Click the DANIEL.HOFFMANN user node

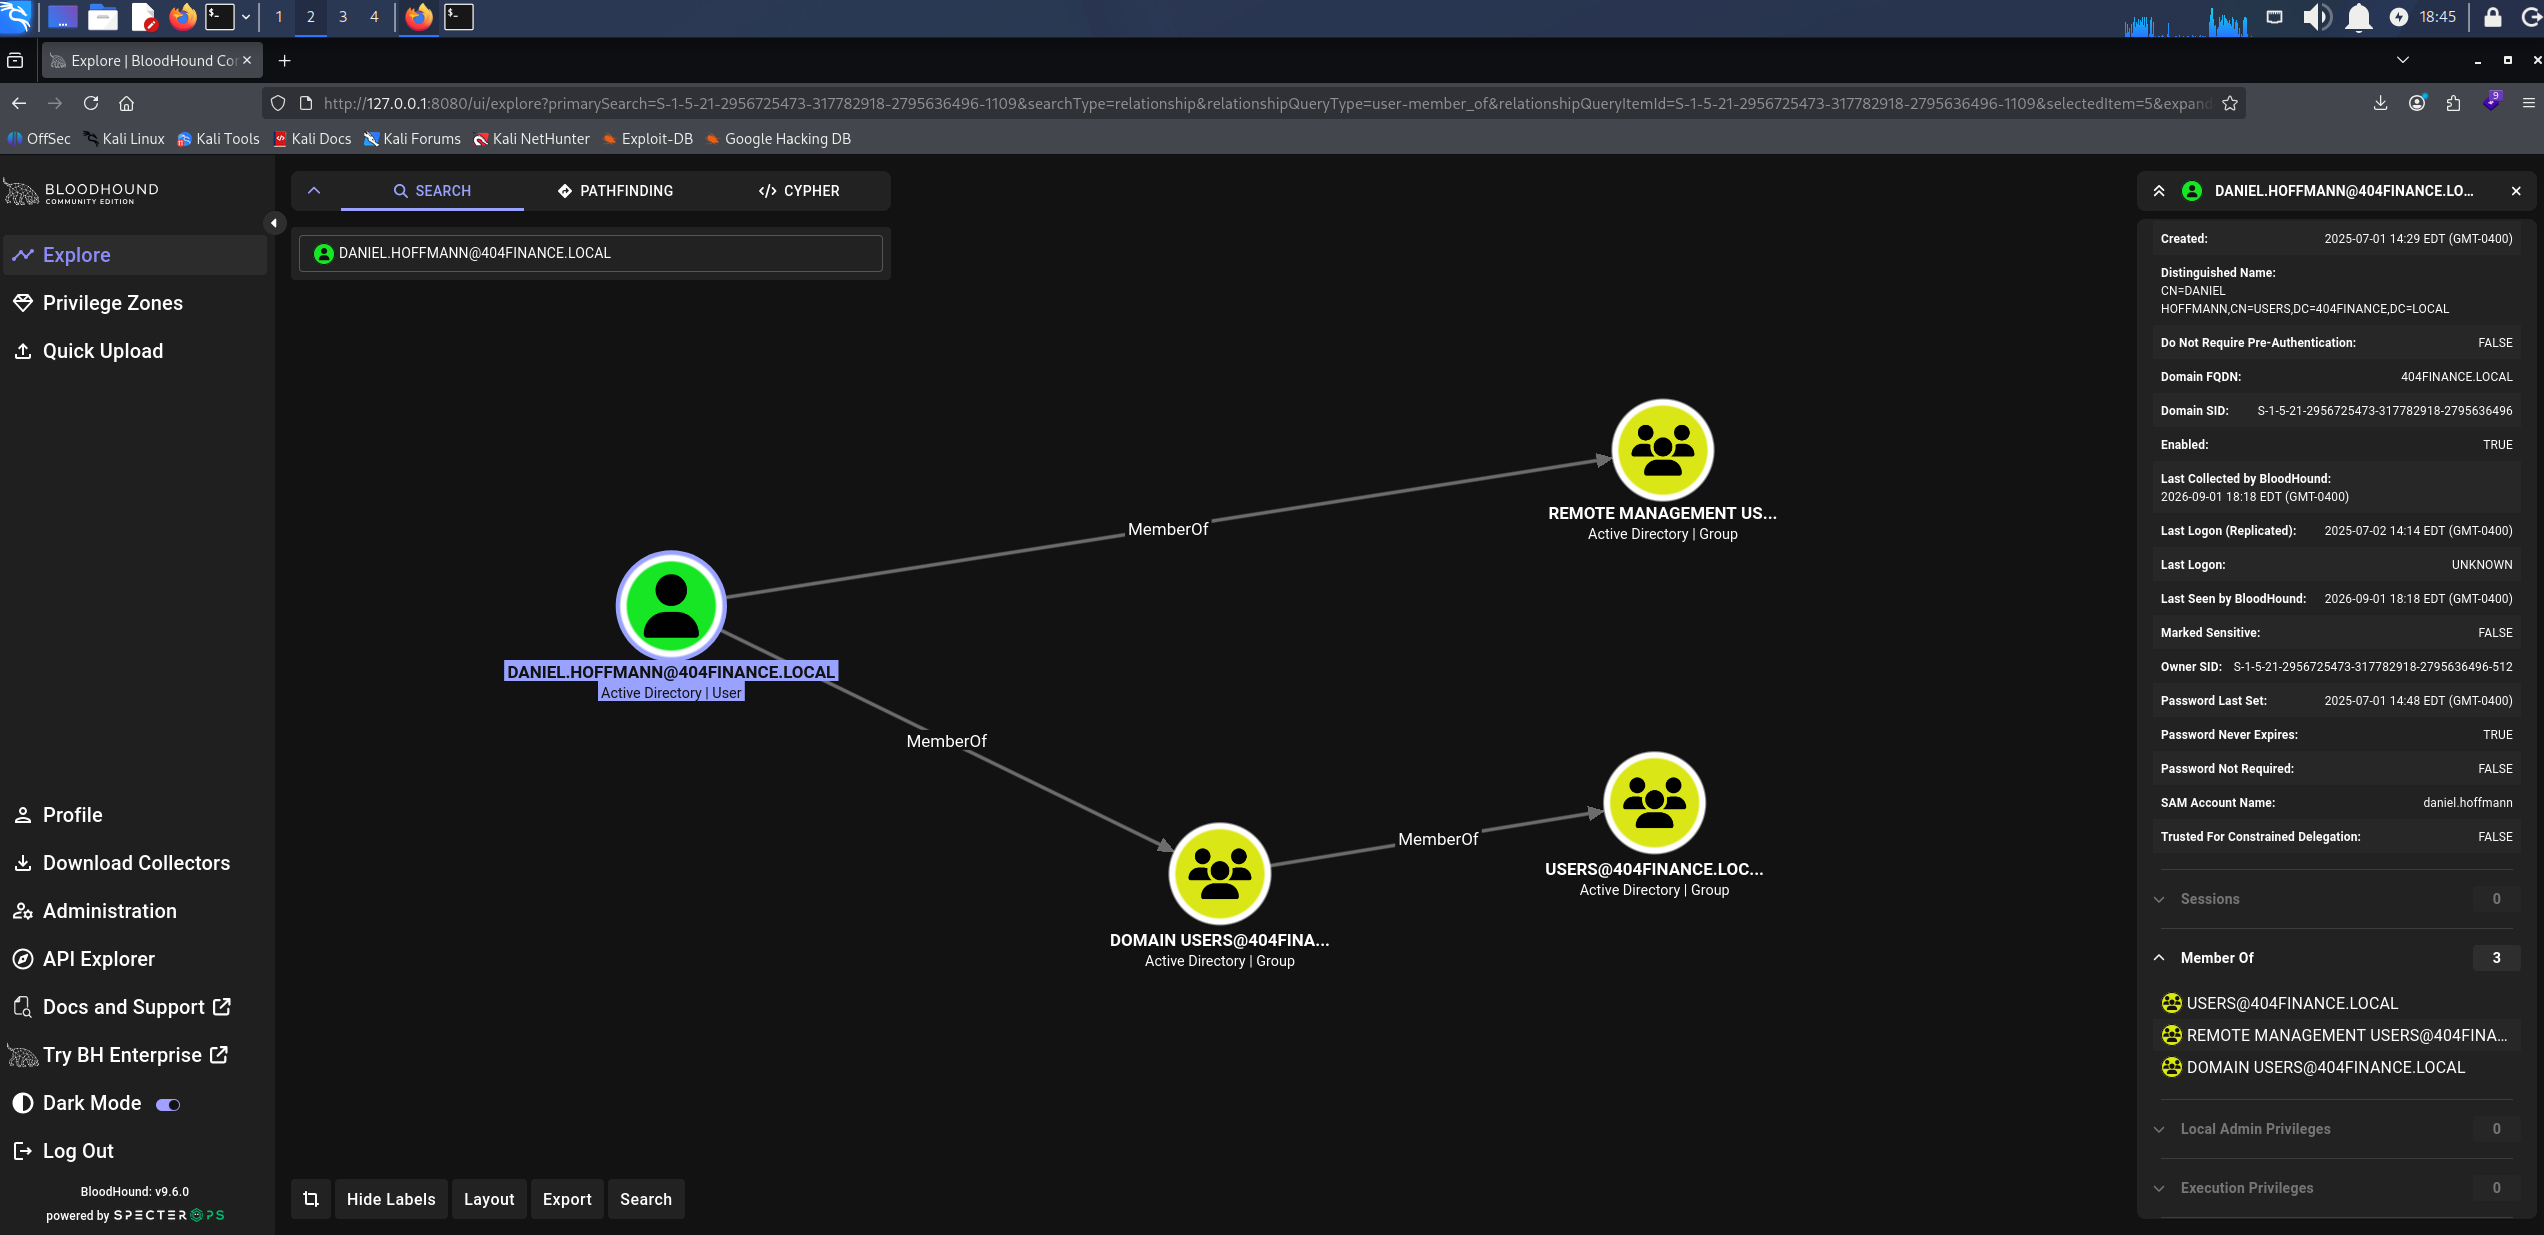(x=671, y=605)
